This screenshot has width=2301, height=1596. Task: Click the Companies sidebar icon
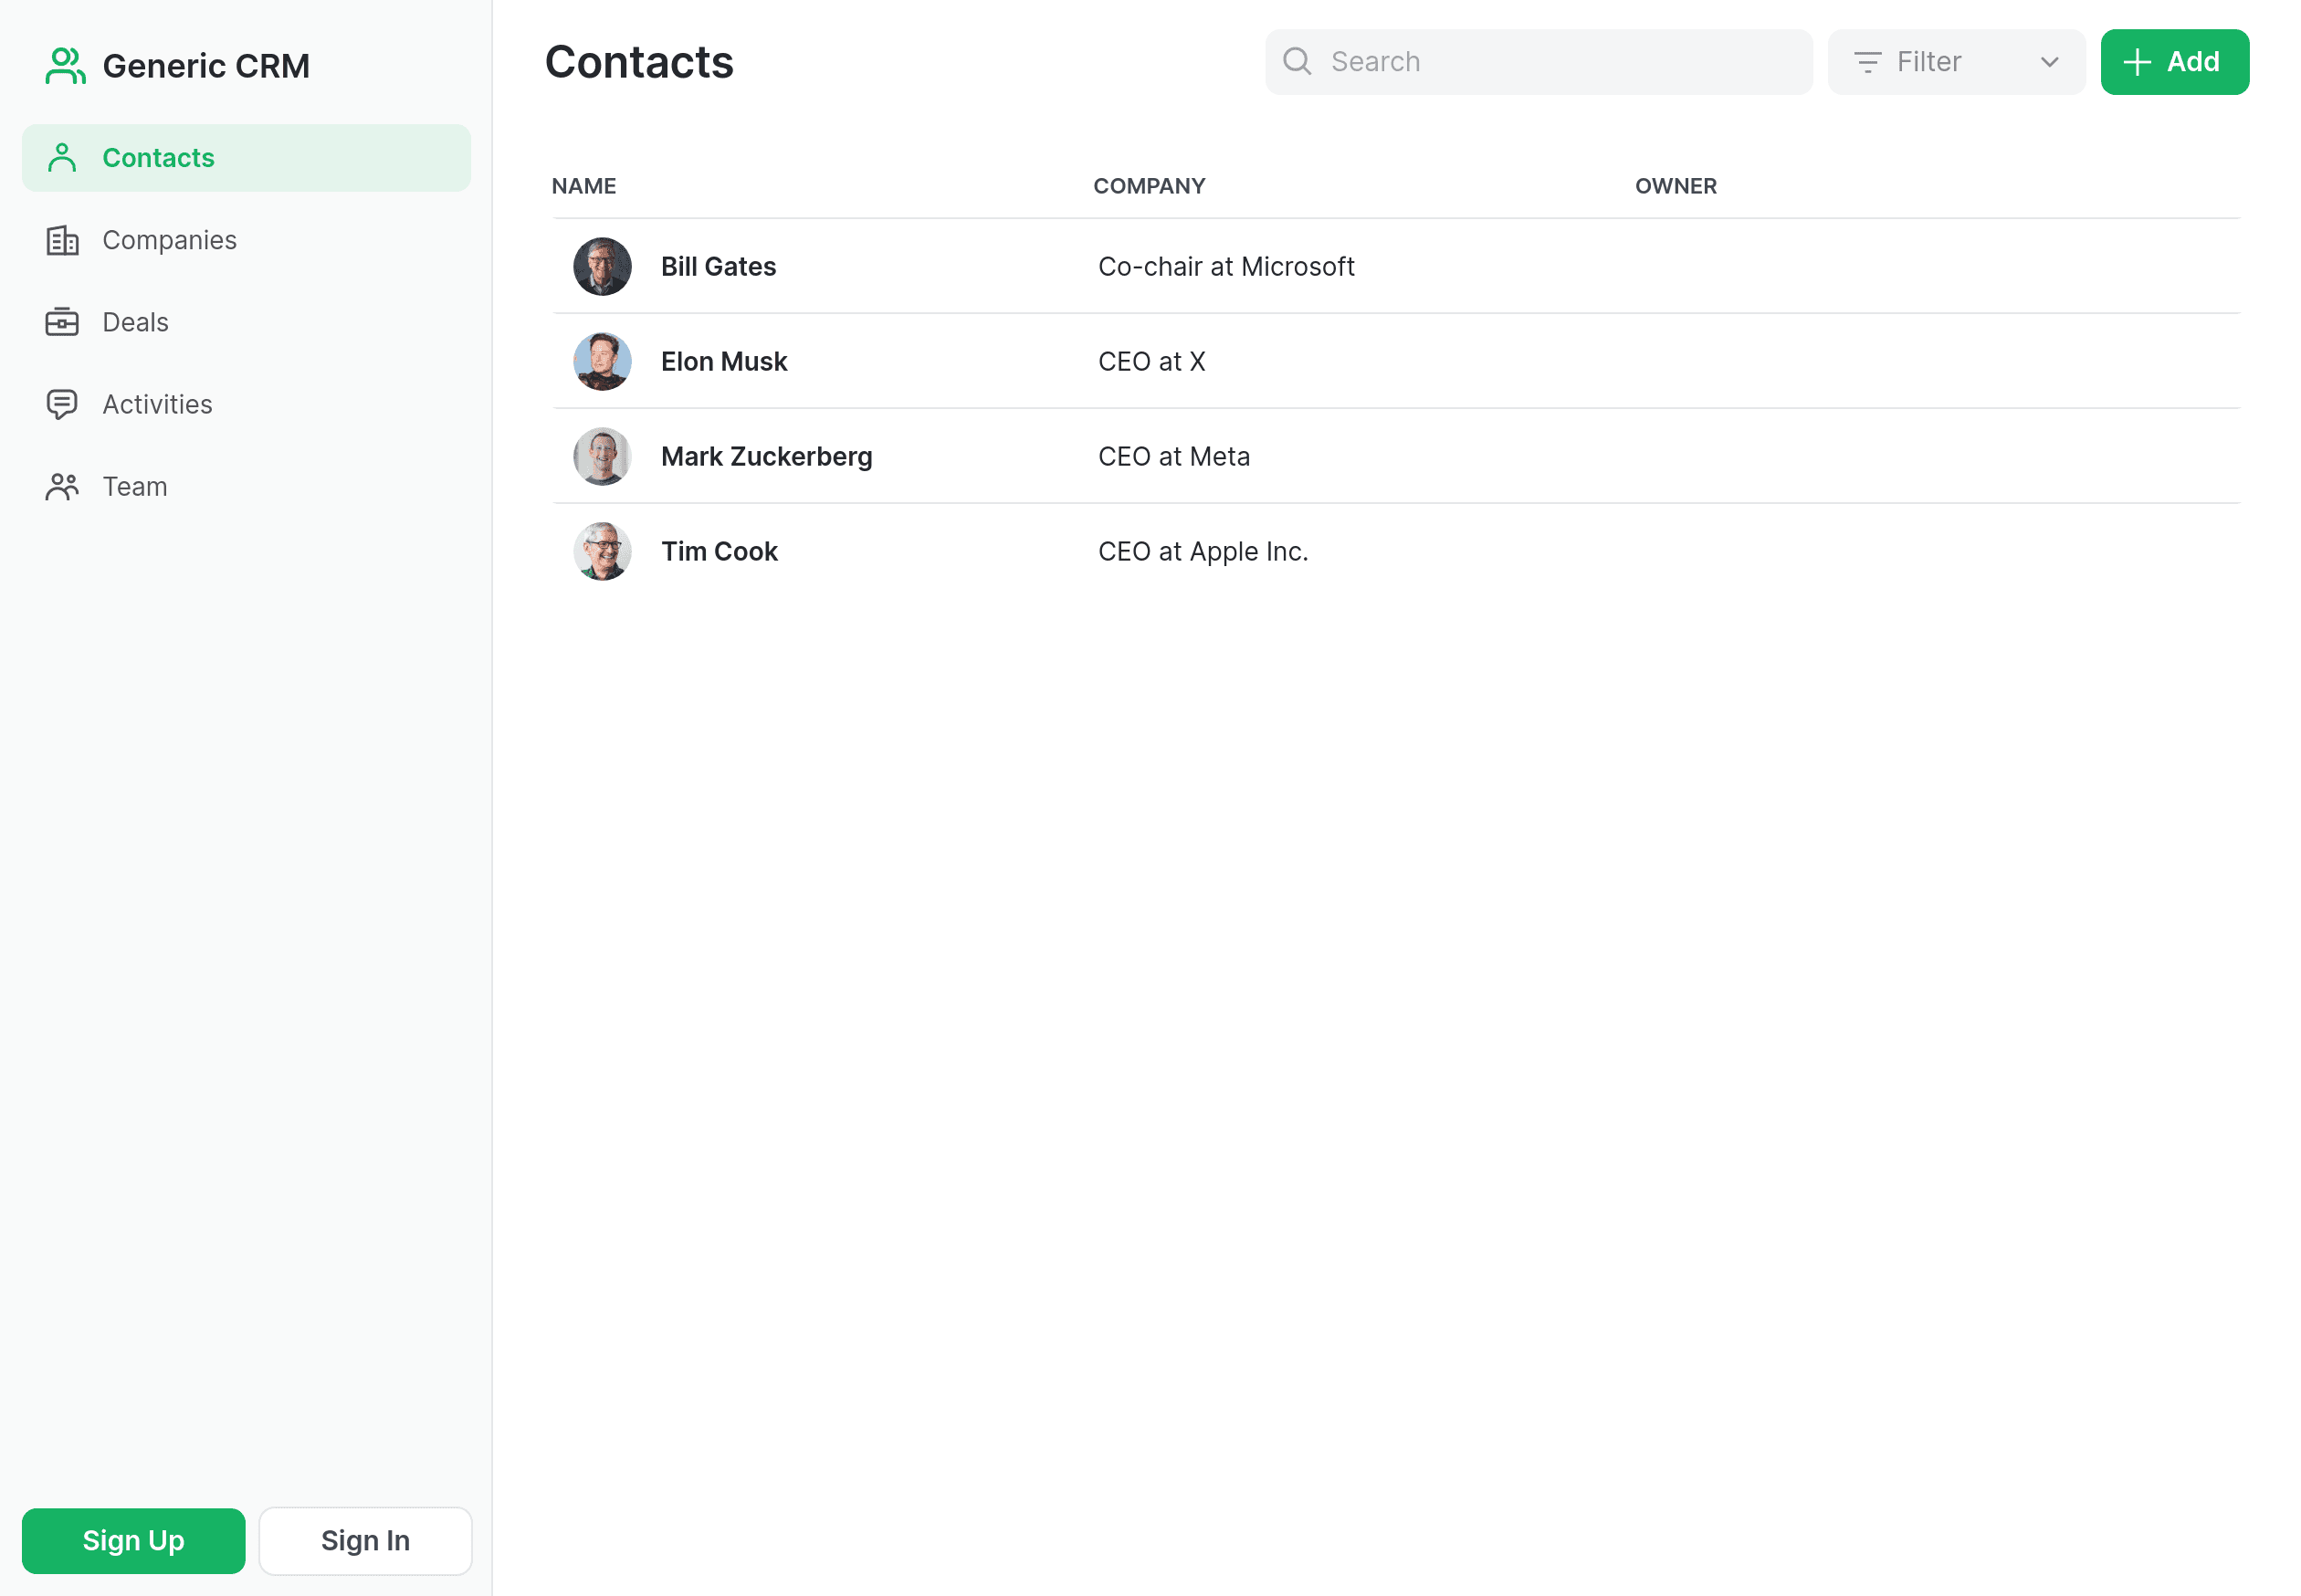click(61, 239)
